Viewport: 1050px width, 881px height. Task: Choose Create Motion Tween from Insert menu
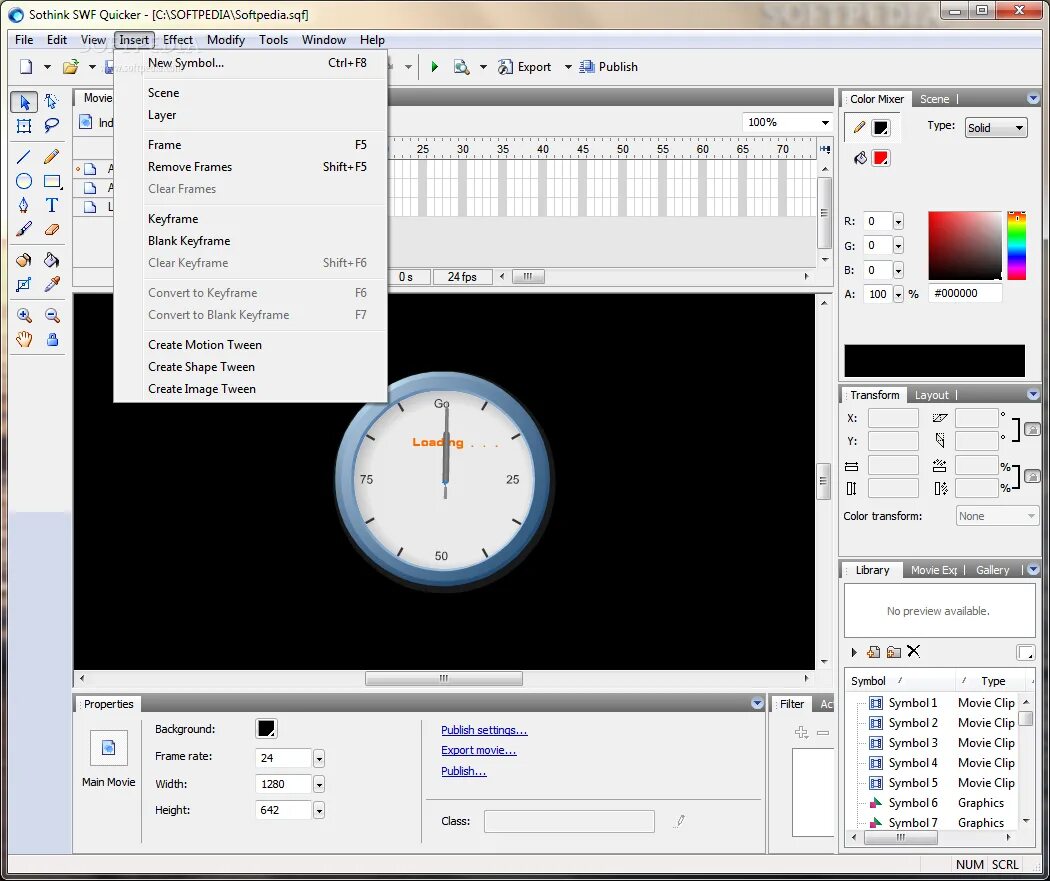point(205,345)
